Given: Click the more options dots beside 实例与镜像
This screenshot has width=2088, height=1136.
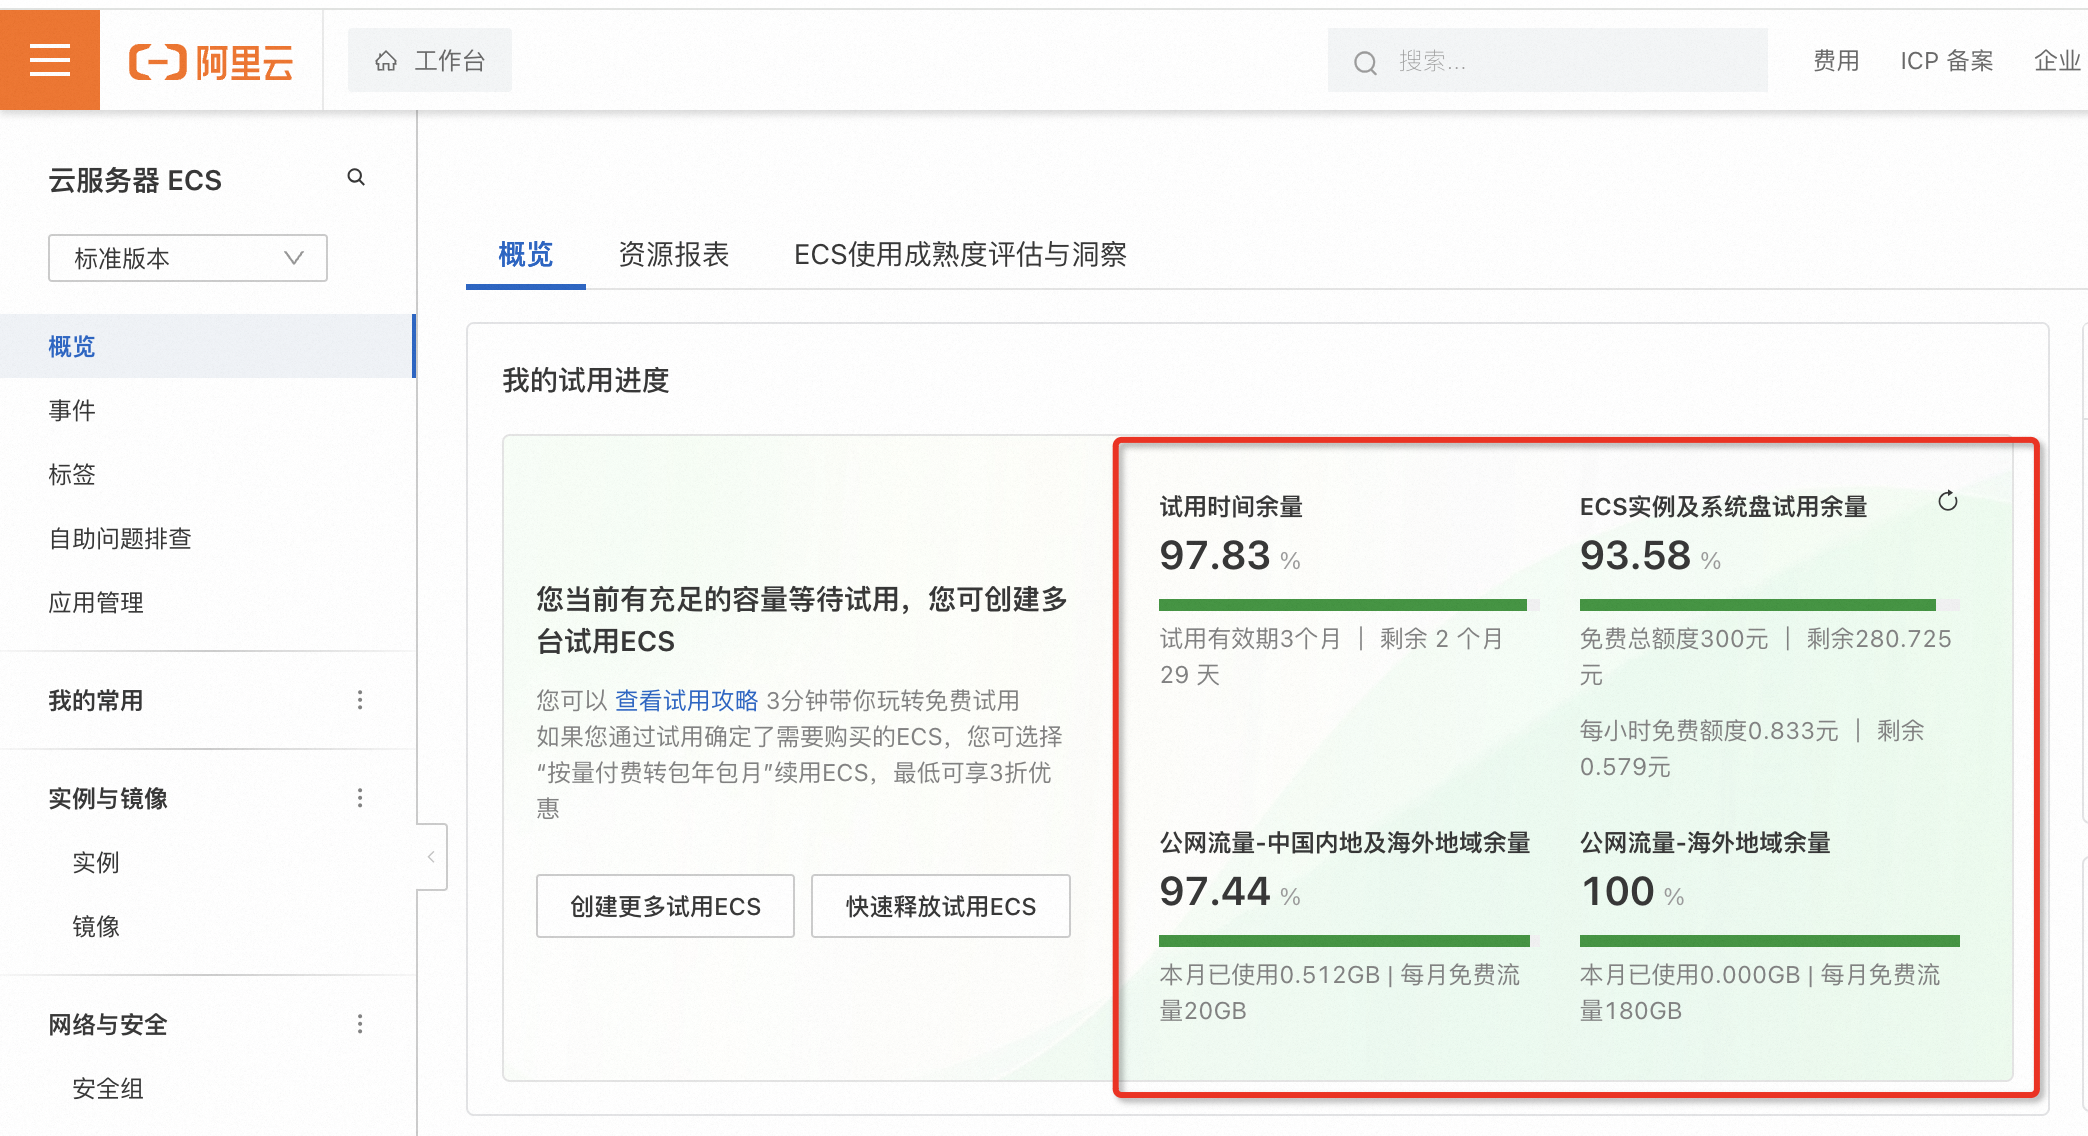Looking at the screenshot, I should (x=360, y=798).
